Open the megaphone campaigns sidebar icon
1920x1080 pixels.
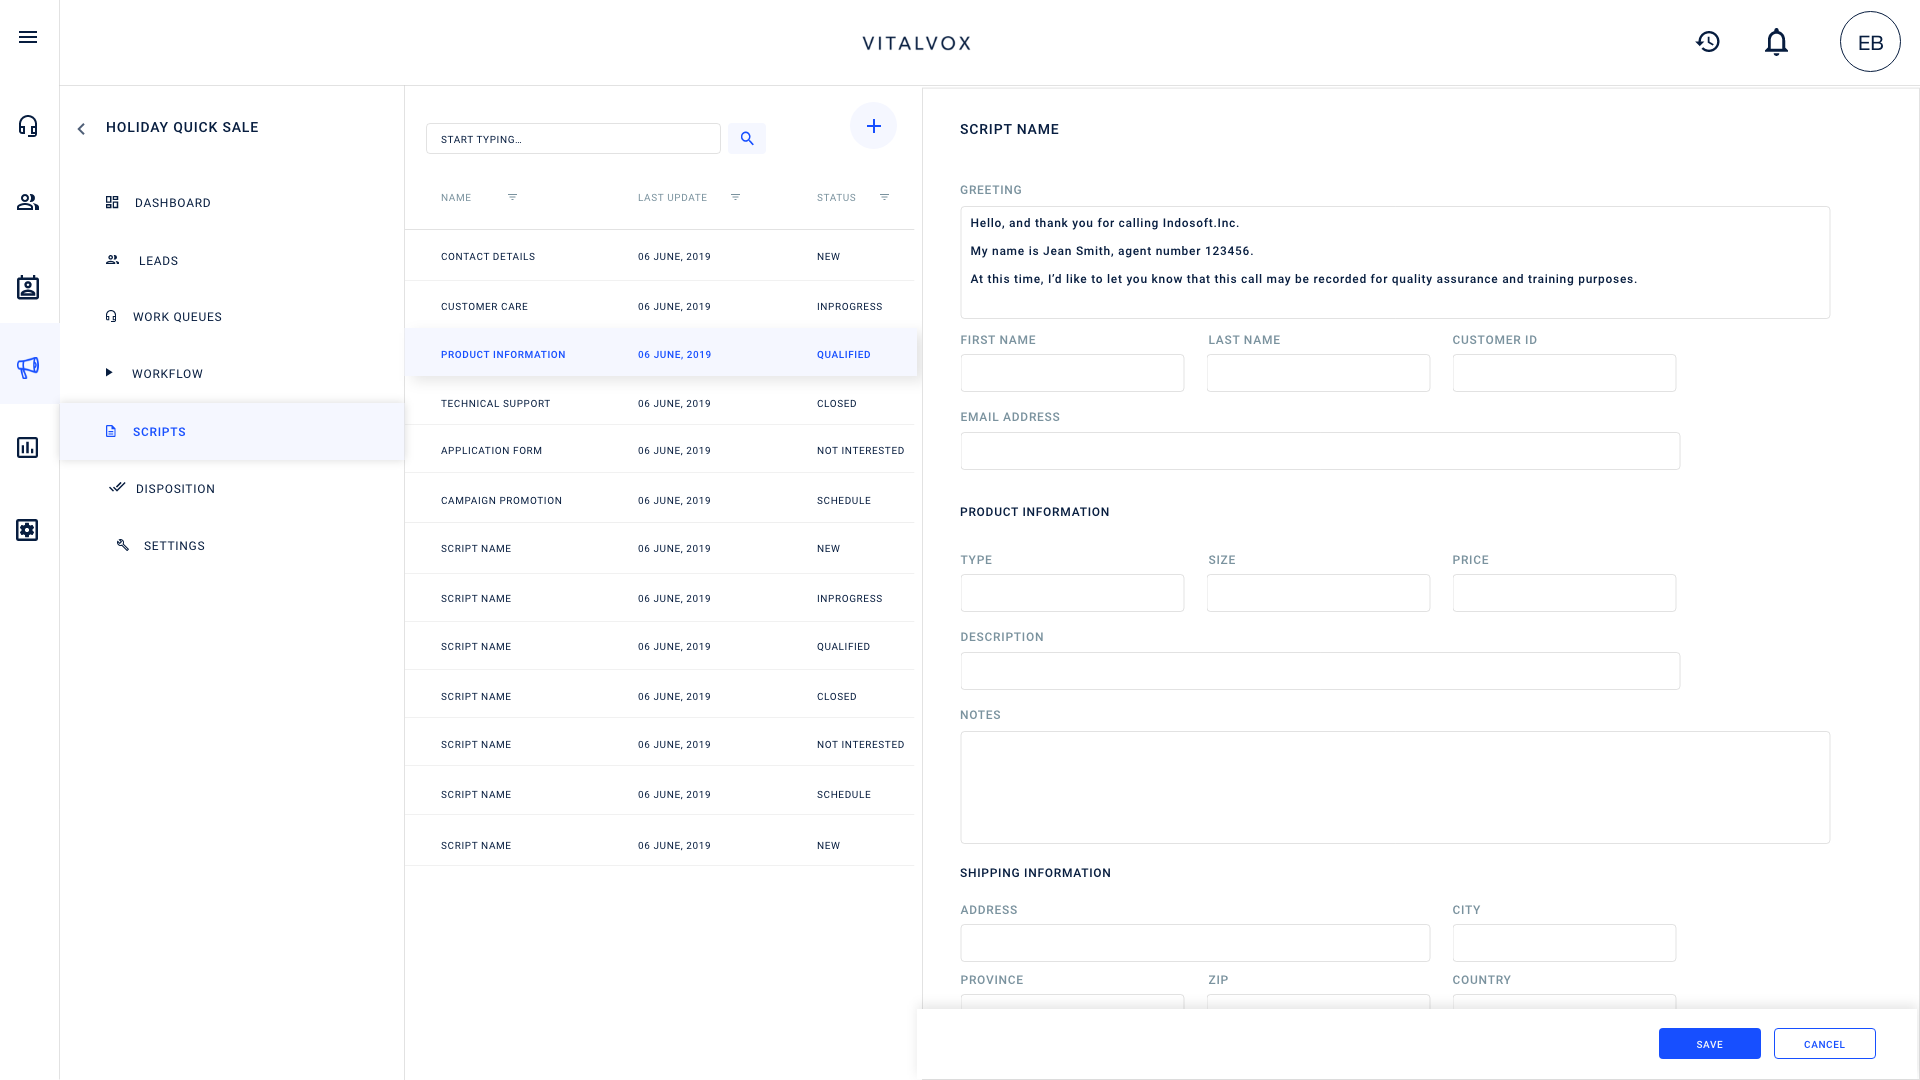pos(28,367)
